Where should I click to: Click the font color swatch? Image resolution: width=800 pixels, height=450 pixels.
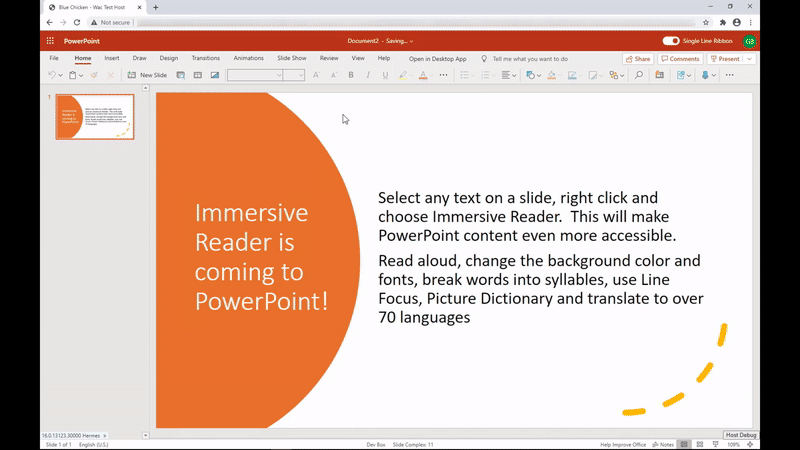[x=423, y=75]
